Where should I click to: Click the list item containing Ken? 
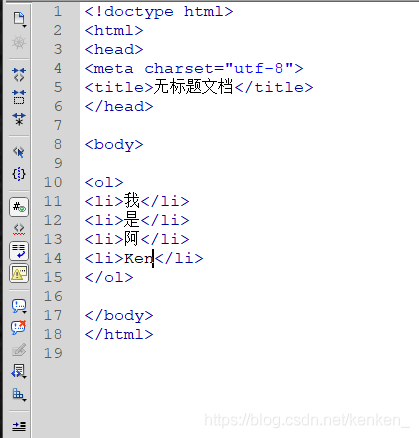[144, 258]
